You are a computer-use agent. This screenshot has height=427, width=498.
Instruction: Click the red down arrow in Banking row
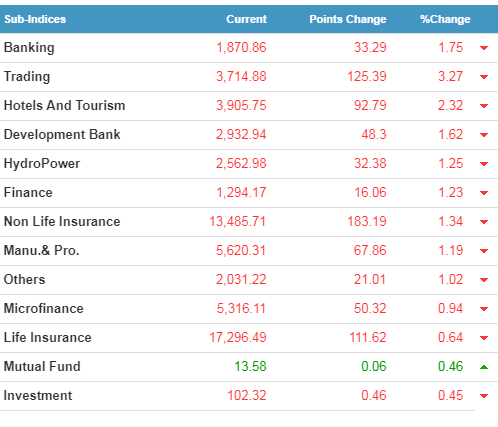click(484, 48)
